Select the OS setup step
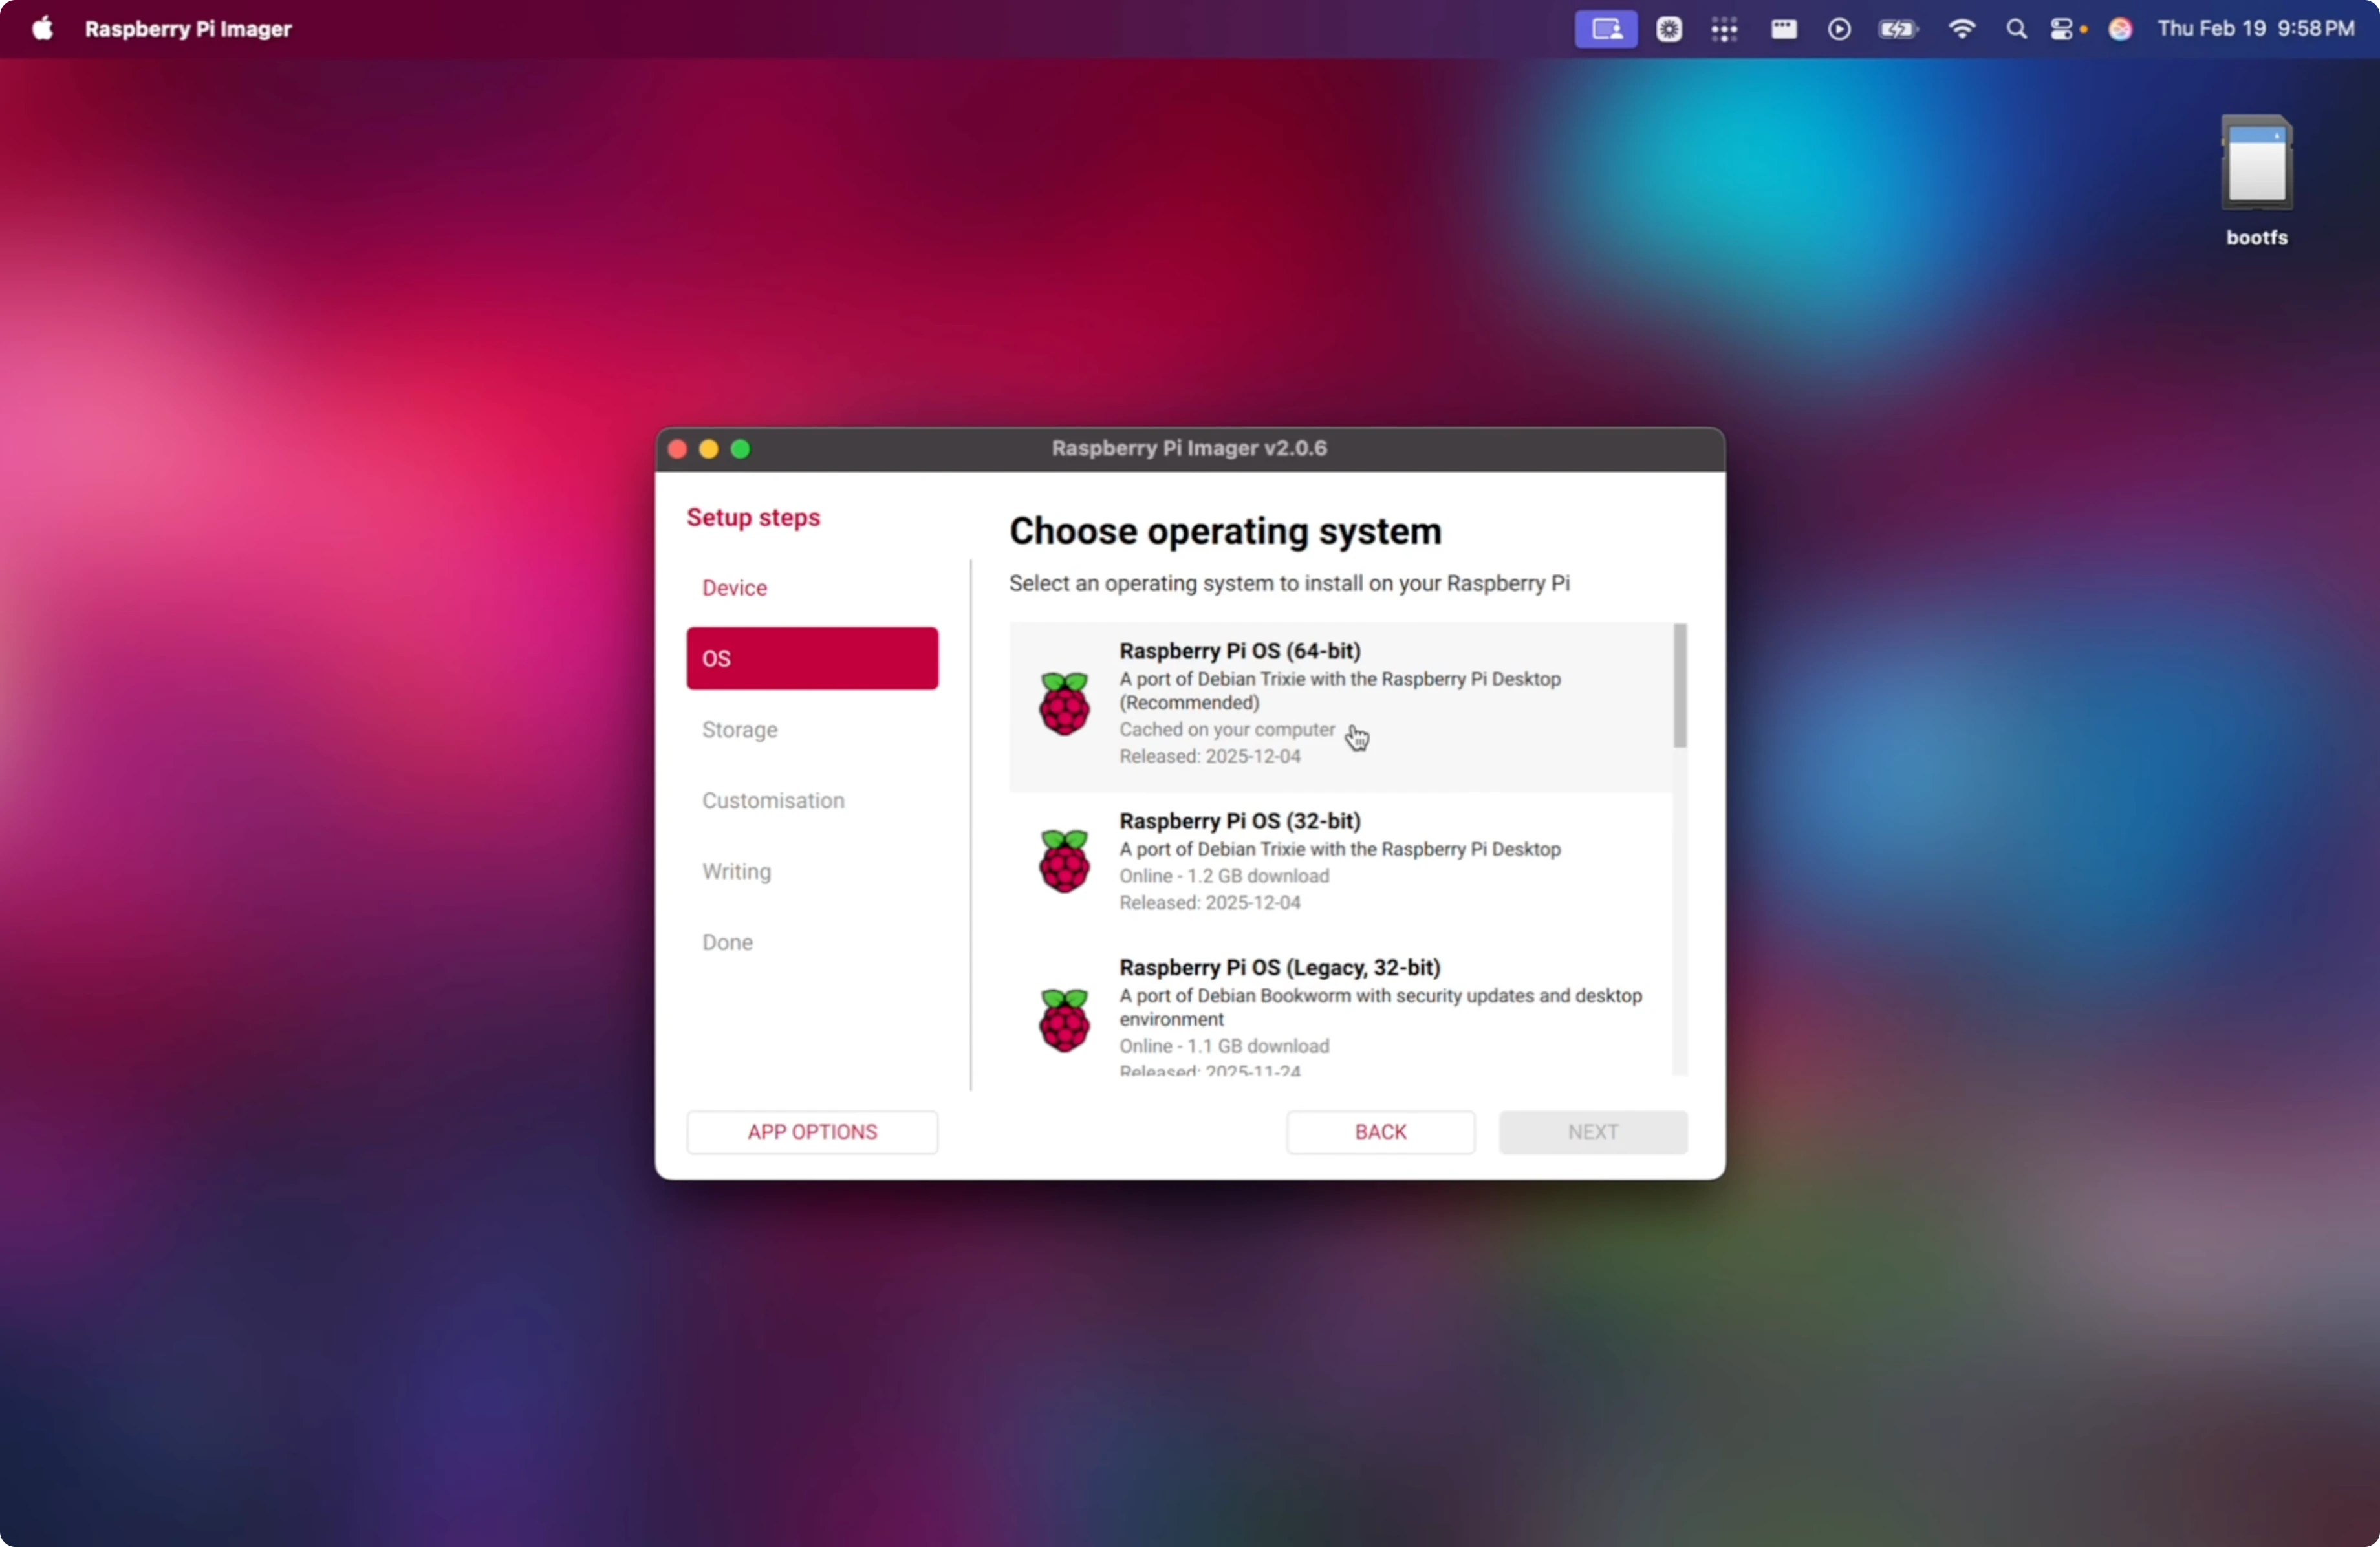Image resolution: width=2380 pixels, height=1547 pixels. (x=812, y=658)
